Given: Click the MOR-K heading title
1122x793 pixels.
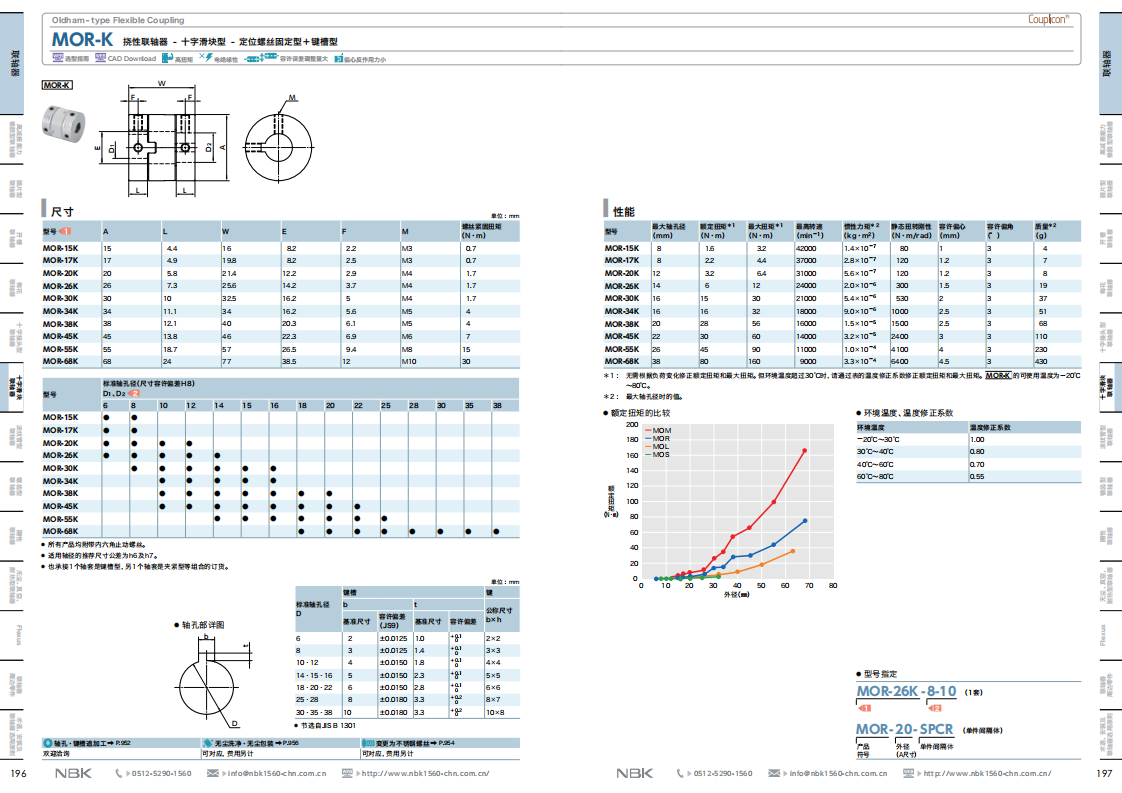Looking at the screenshot, I should 82,39.
